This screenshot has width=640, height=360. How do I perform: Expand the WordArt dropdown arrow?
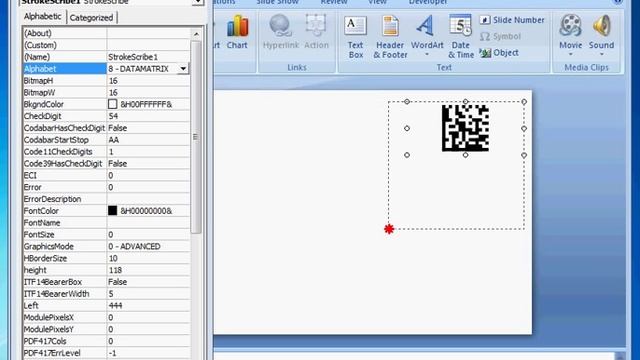(x=427, y=54)
